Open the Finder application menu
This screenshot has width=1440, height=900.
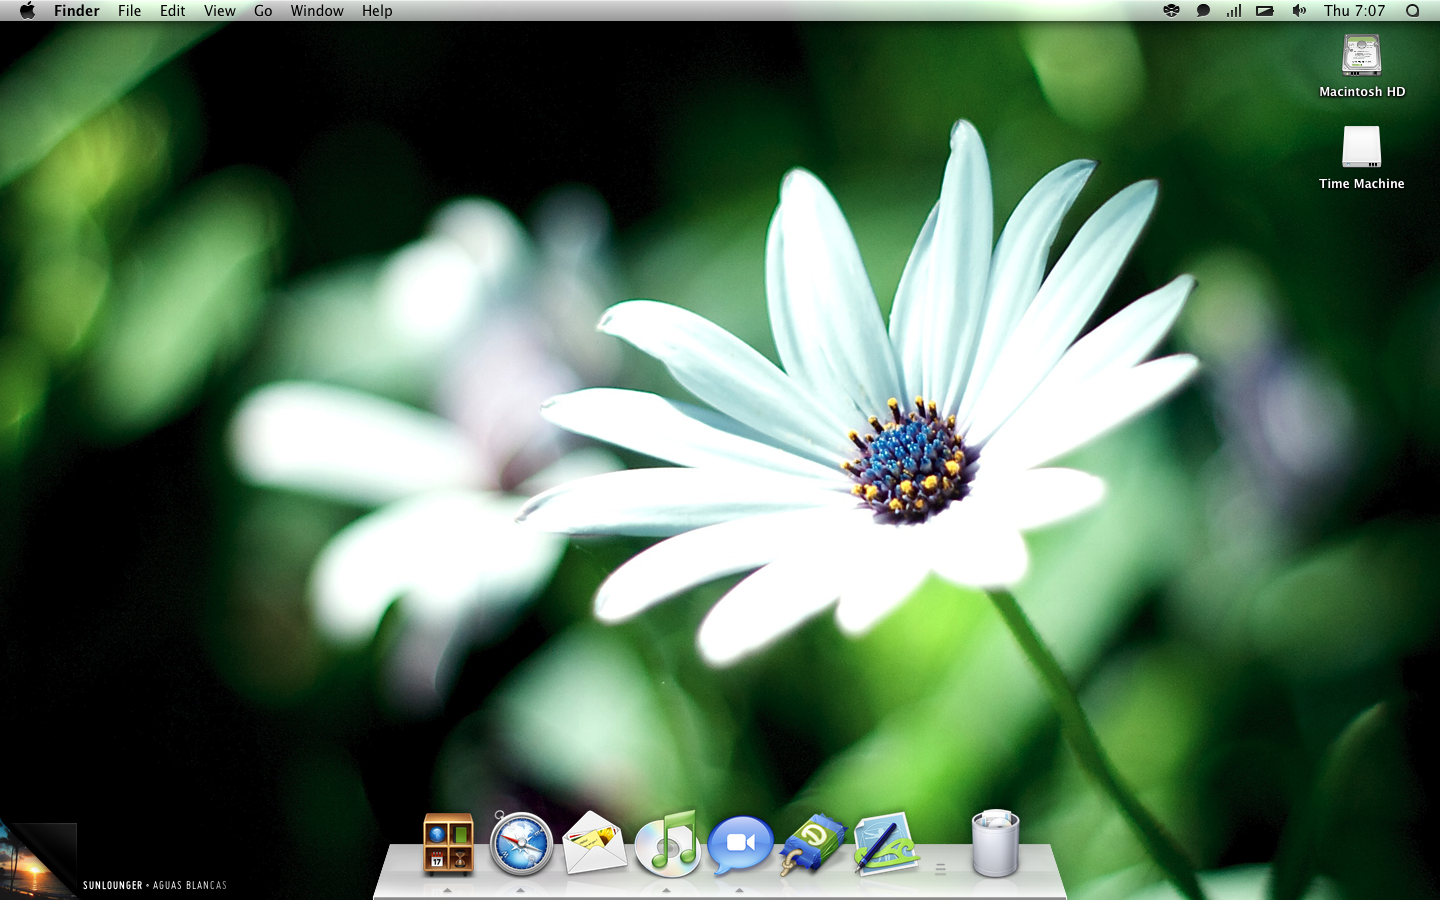coord(77,11)
